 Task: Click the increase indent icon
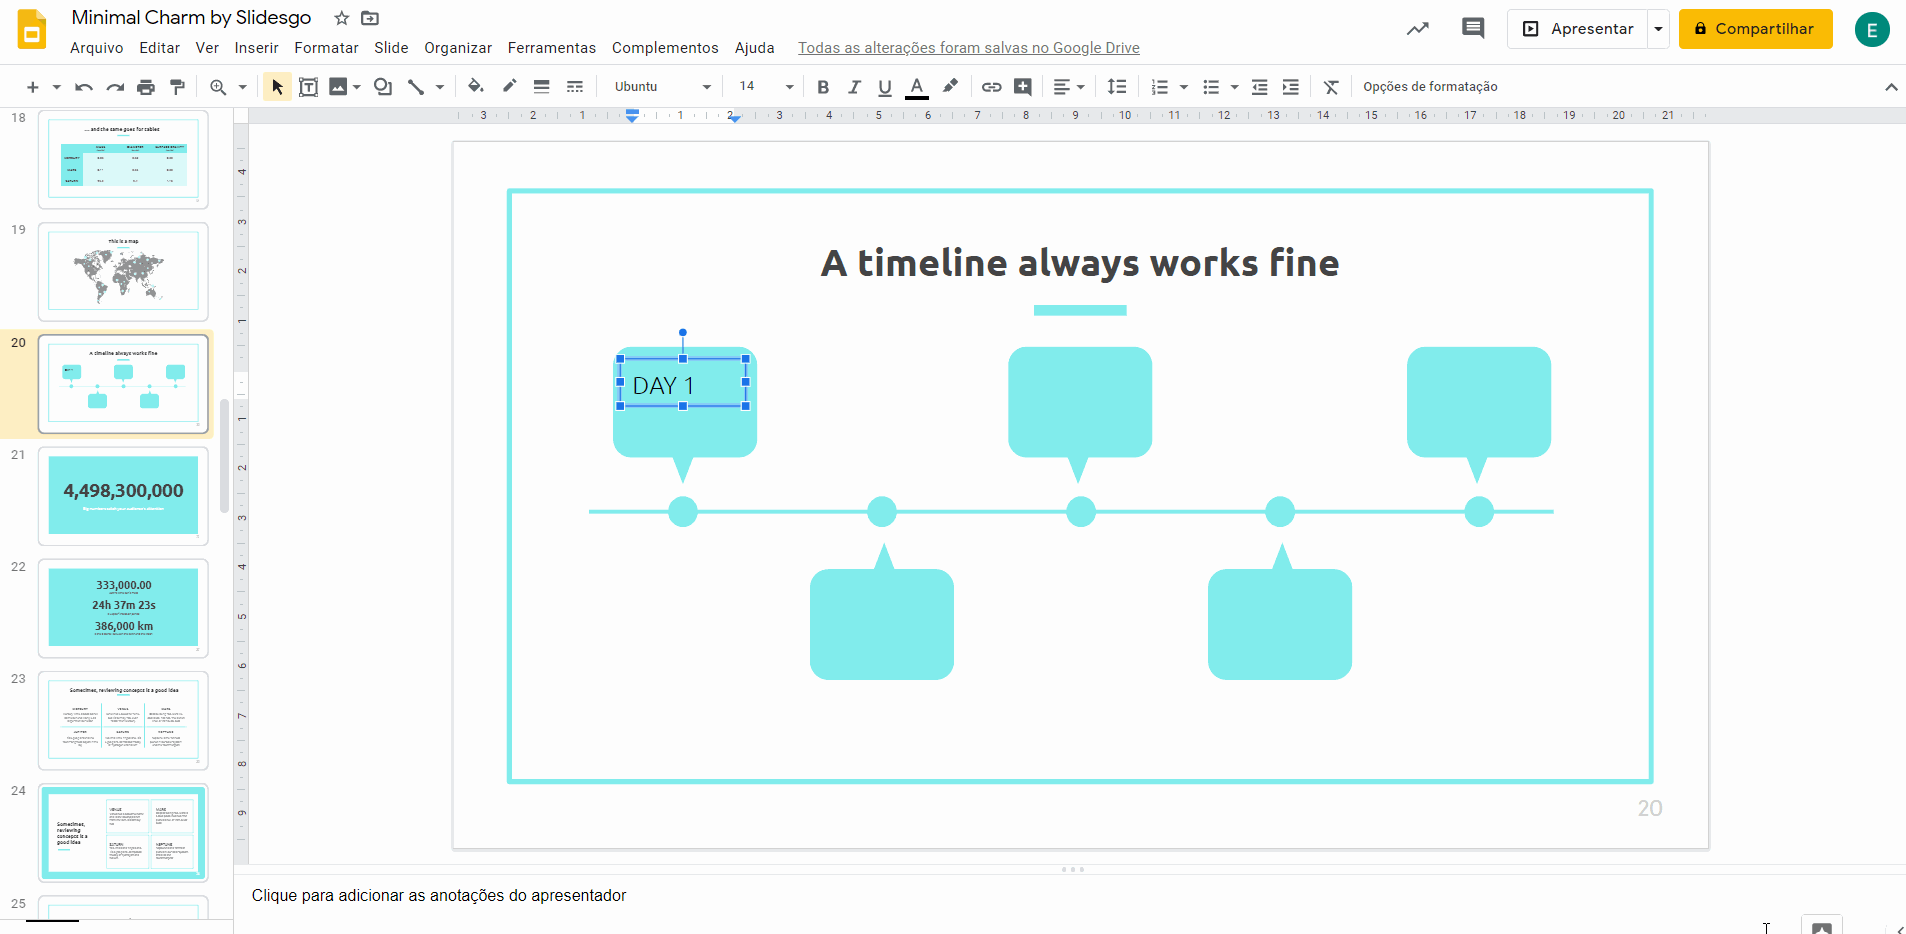click(x=1291, y=87)
